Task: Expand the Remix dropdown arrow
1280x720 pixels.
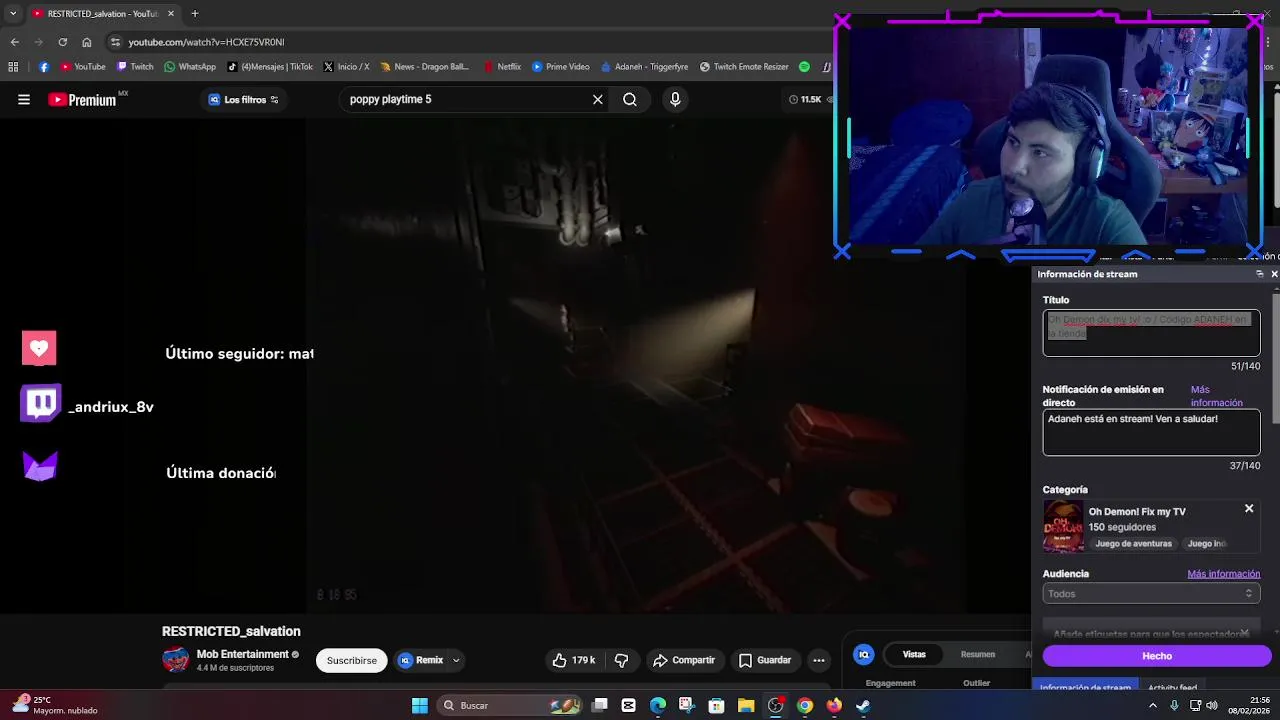Action: [456, 660]
